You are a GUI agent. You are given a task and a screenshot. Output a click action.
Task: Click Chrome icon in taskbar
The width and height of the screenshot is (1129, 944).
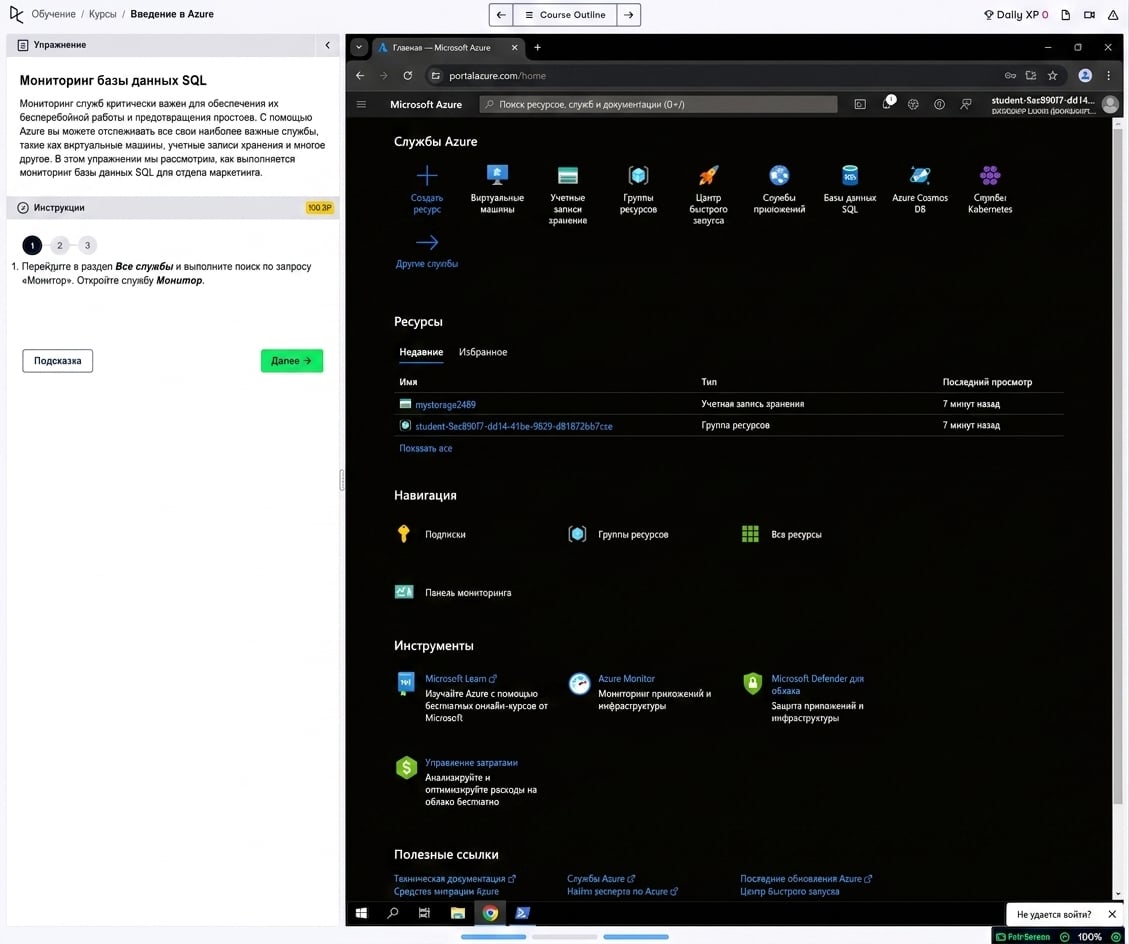click(x=490, y=913)
